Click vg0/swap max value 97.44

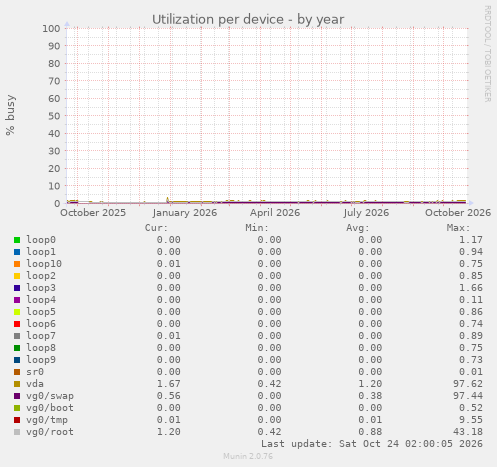468,396
